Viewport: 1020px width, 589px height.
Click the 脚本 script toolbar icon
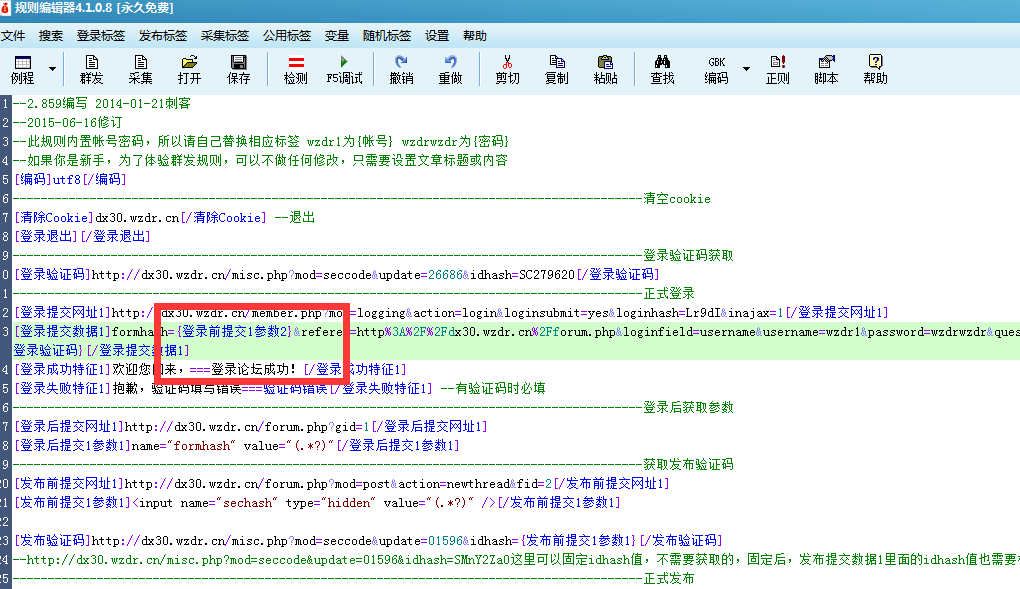point(826,69)
